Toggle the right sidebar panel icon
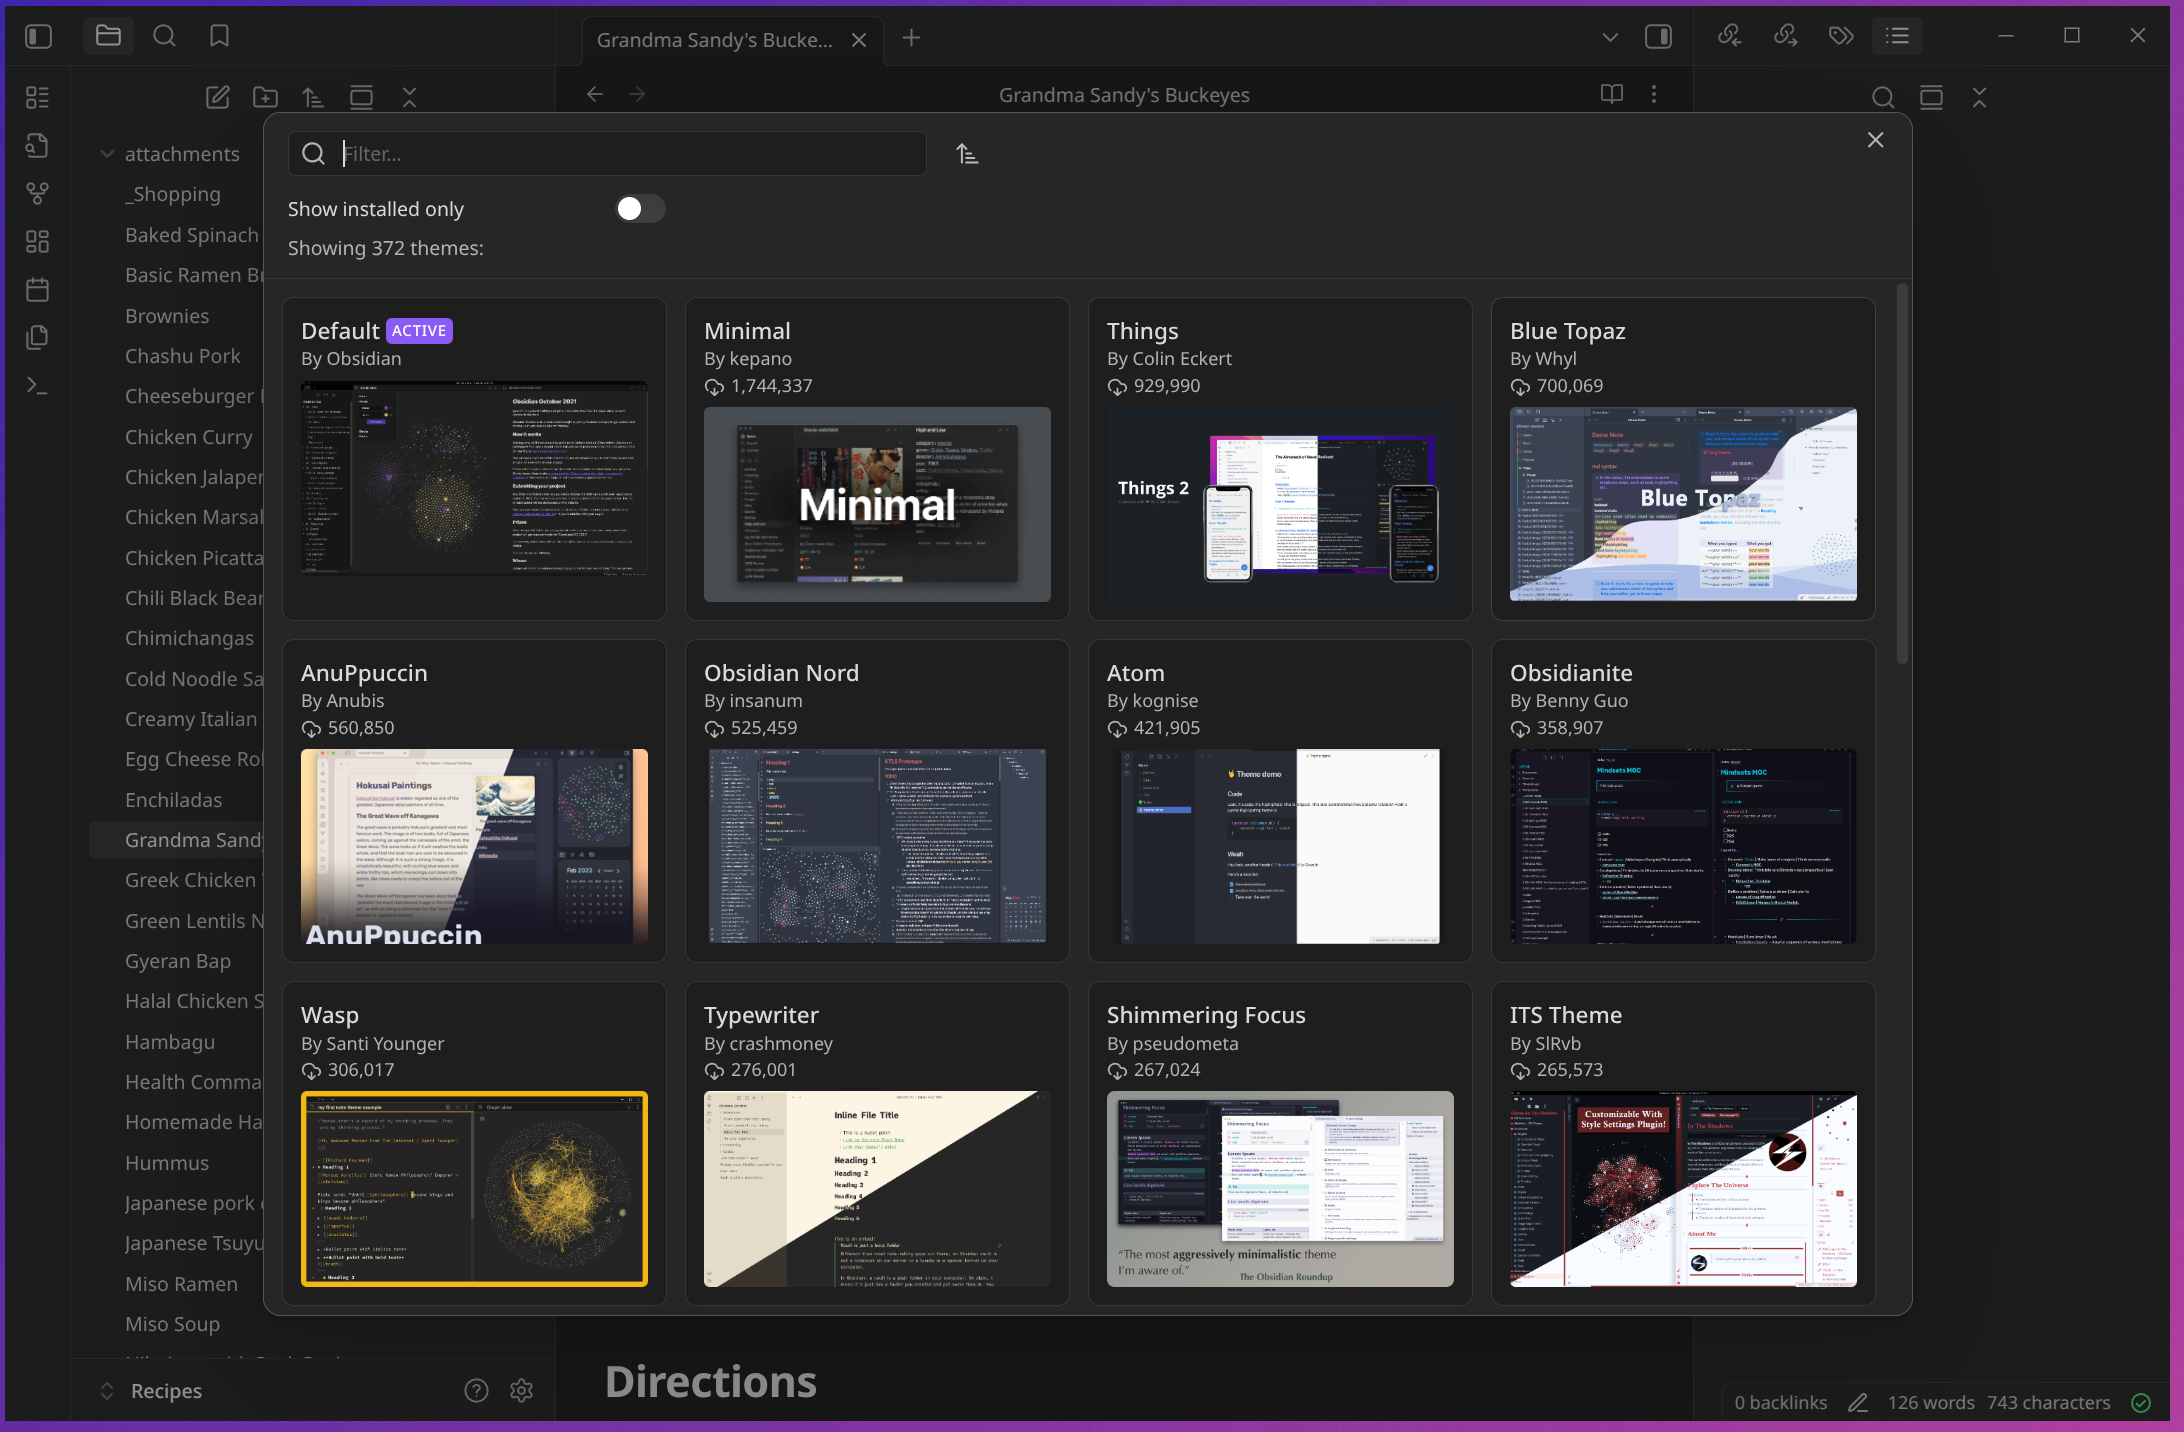 1658,37
